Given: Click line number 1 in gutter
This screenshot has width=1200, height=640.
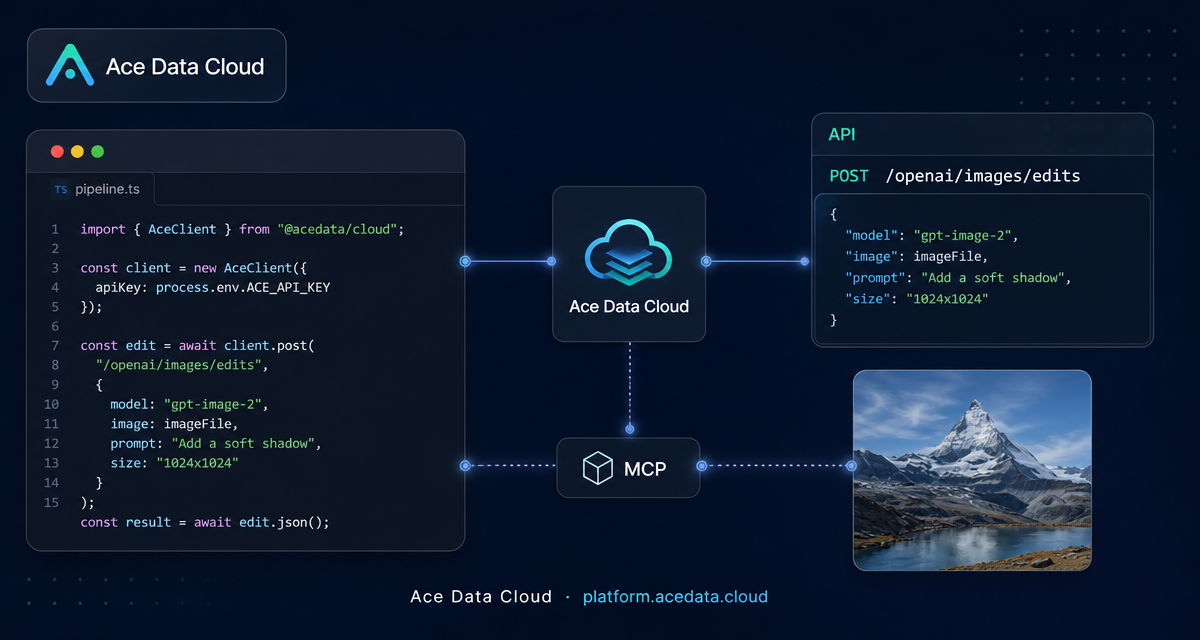Looking at the screenshot, I should [x=55, y=229].
